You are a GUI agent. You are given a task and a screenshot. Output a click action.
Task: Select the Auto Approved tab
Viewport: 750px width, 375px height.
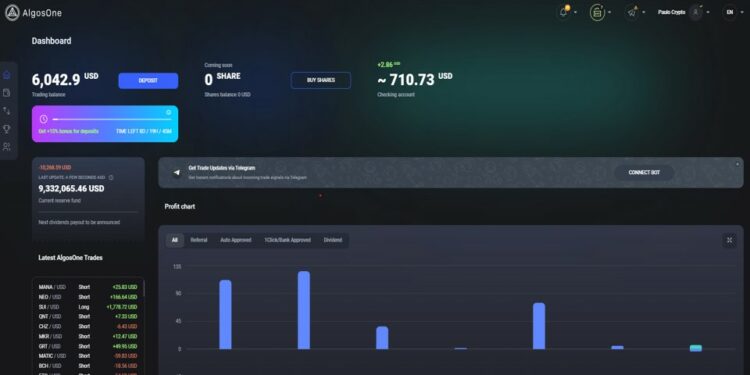236,240
